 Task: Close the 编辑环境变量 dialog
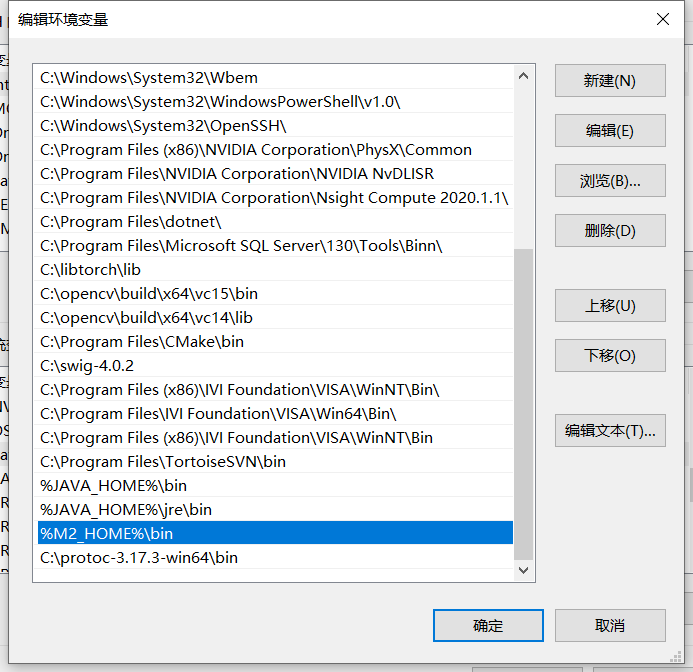(x=663, y=19)
